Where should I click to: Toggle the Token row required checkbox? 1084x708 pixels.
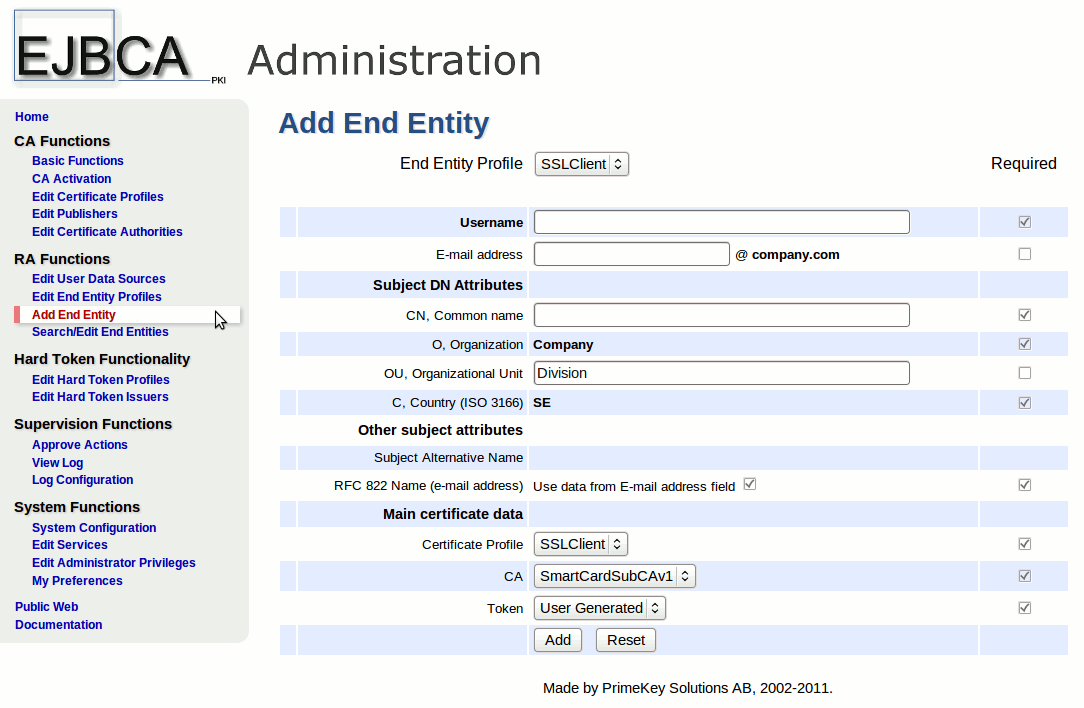(1025, 608)
